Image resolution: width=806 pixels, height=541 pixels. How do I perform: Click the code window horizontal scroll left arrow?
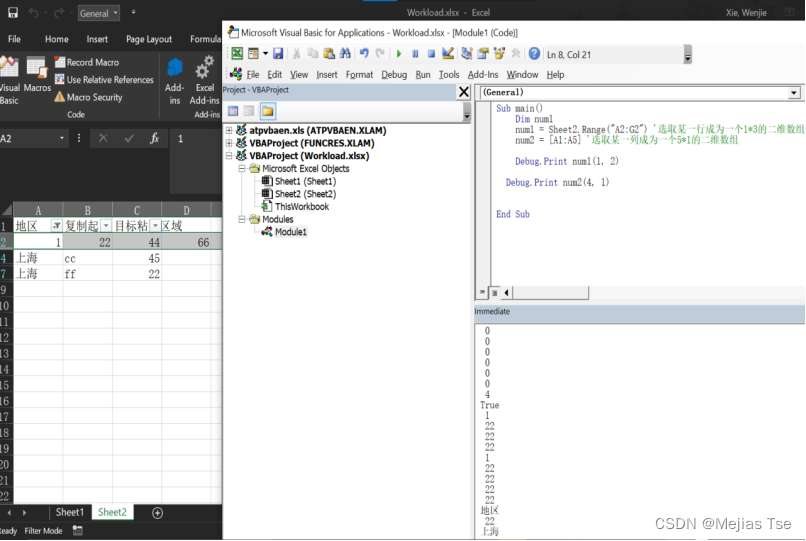506,293
